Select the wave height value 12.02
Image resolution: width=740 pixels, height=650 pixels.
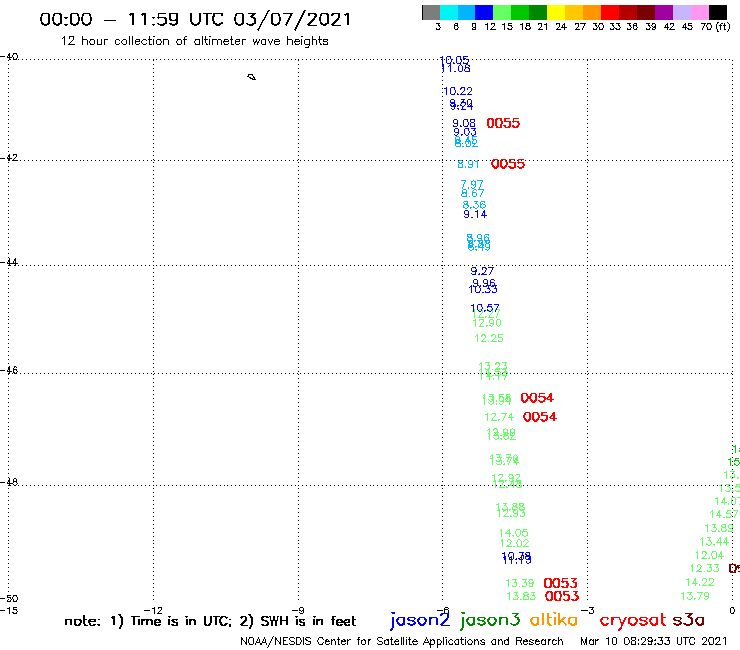pos(514,543)
